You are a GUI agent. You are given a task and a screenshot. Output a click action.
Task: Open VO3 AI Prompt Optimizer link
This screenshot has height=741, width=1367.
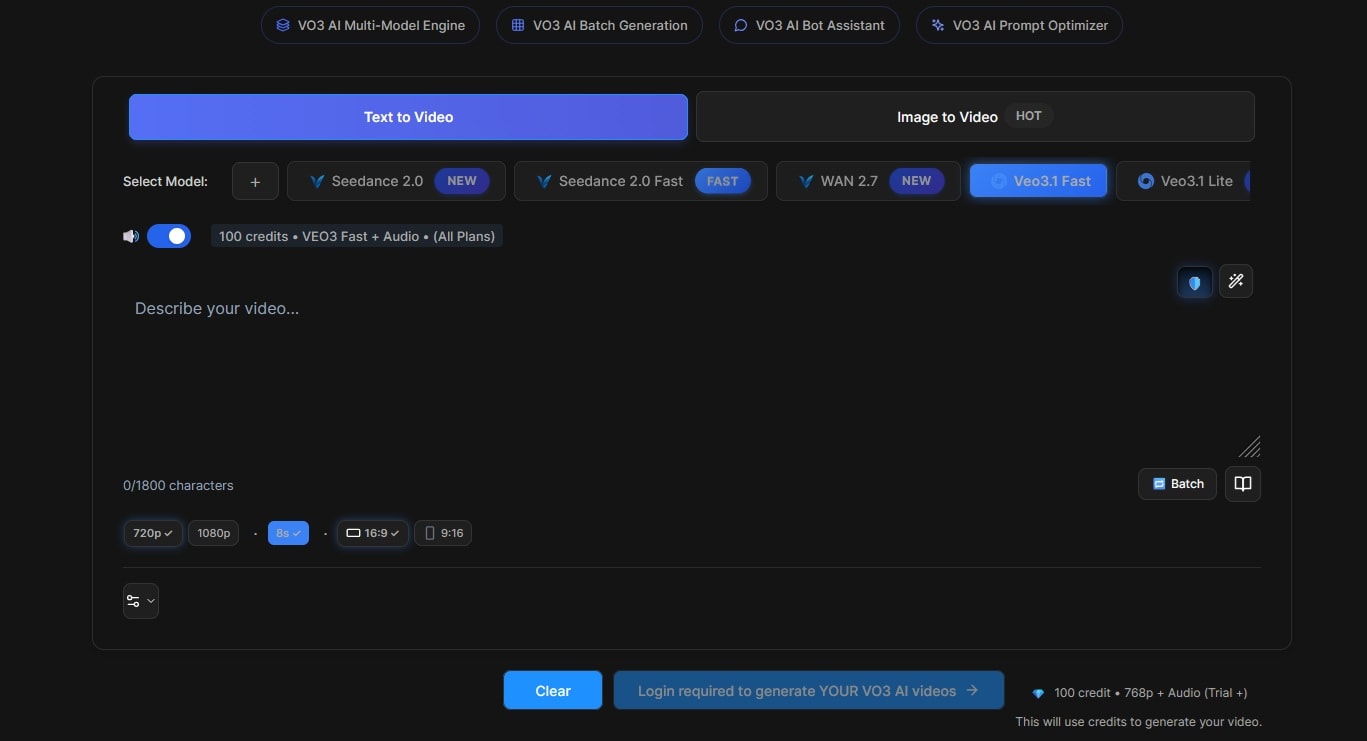point(1019,25)
